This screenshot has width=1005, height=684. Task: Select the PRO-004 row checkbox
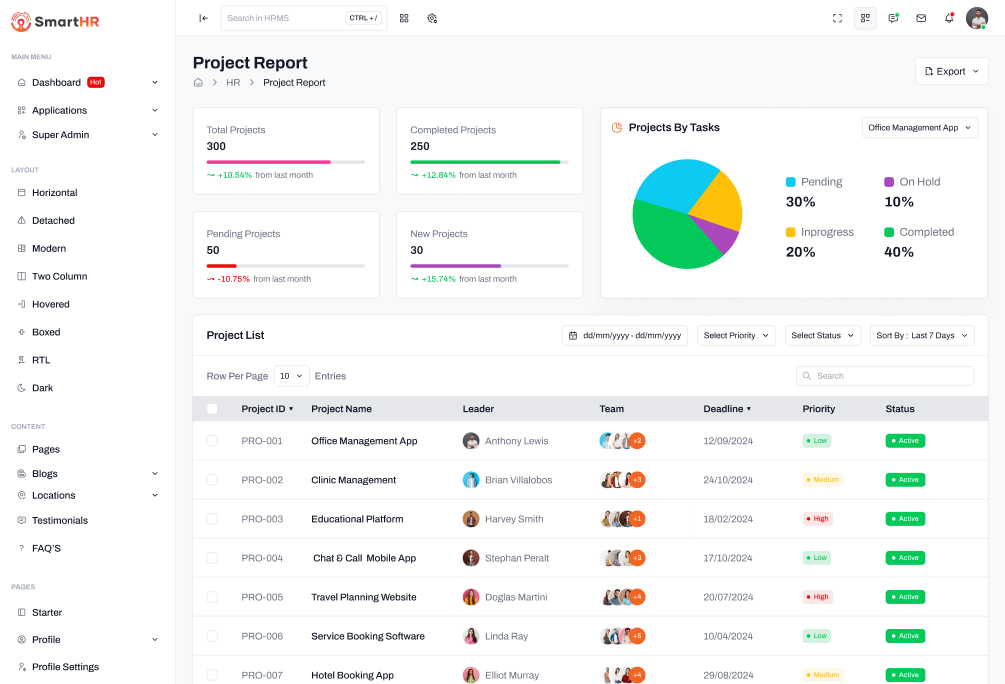point(212,558)
